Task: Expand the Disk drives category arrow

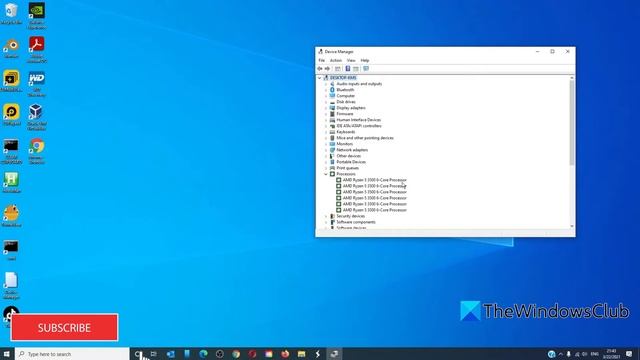Action: tap(326, 102)
